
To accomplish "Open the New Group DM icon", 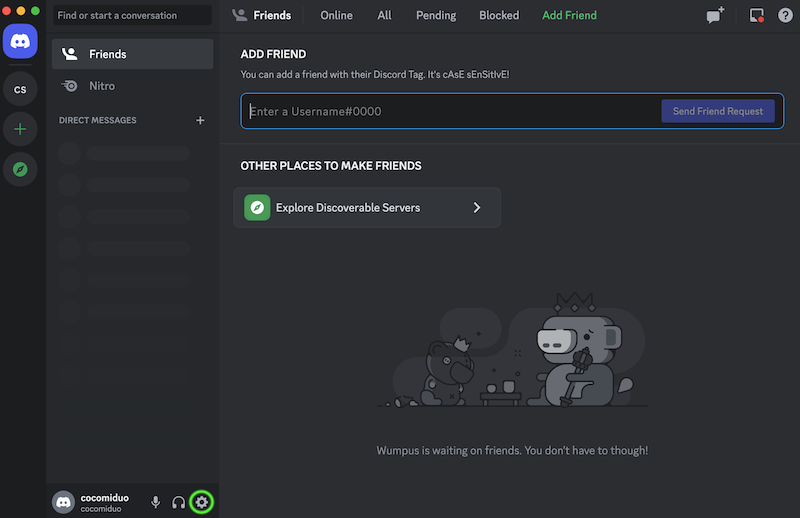I will tap(715, 16).
